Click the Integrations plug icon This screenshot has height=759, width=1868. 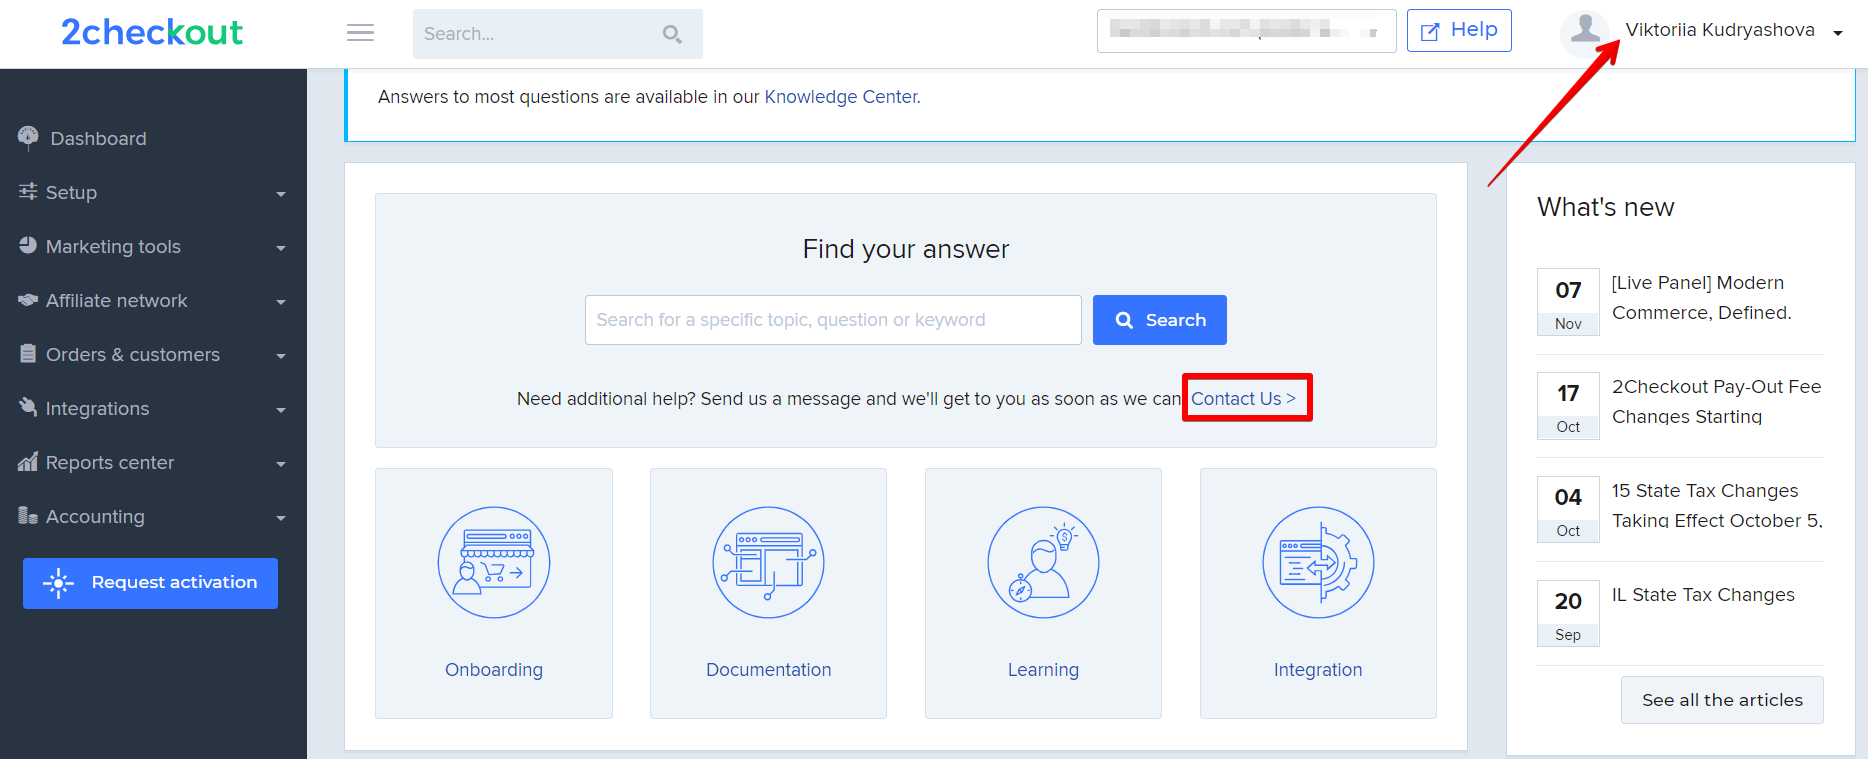tap(28, 407)
